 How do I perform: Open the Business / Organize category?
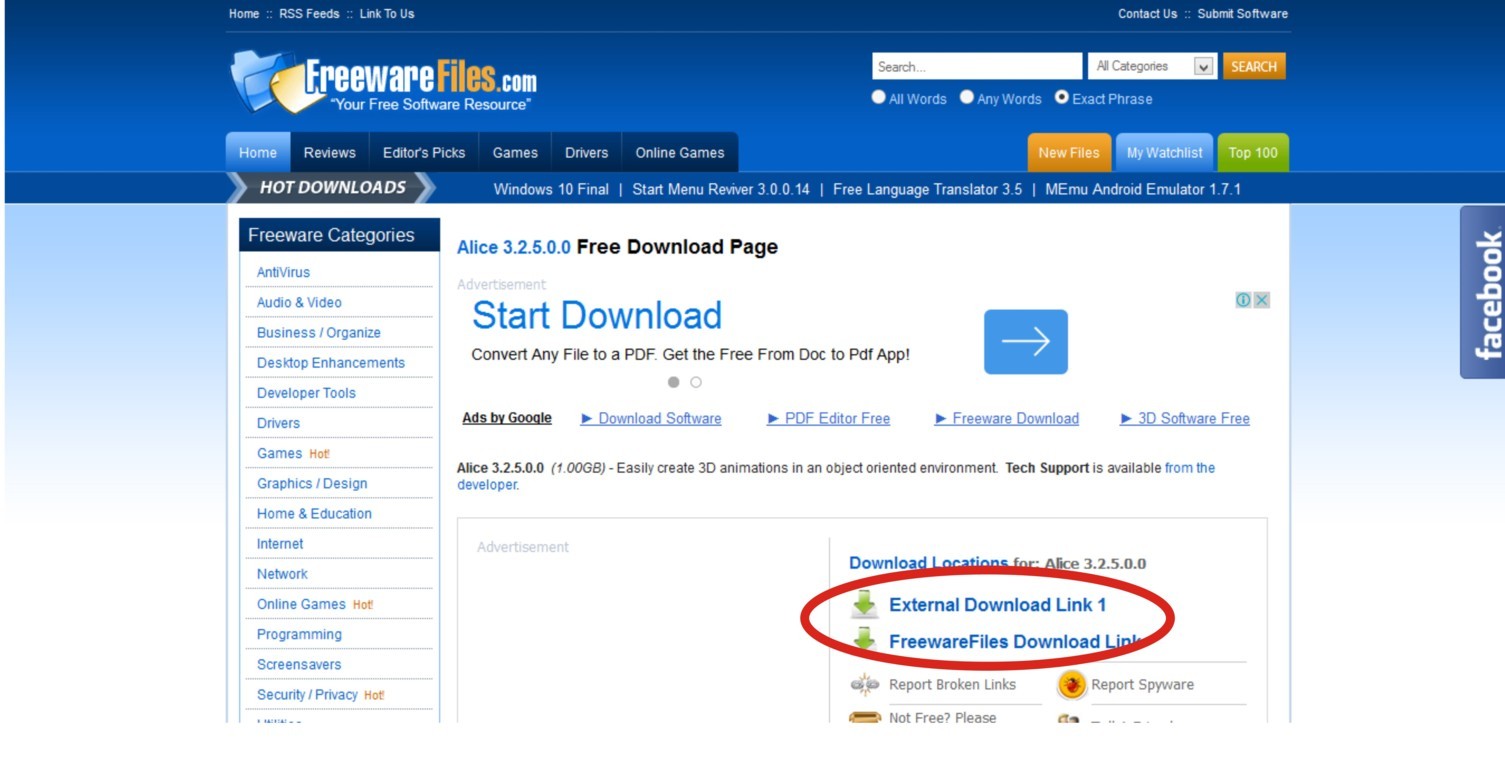click(x=319, y=332)
